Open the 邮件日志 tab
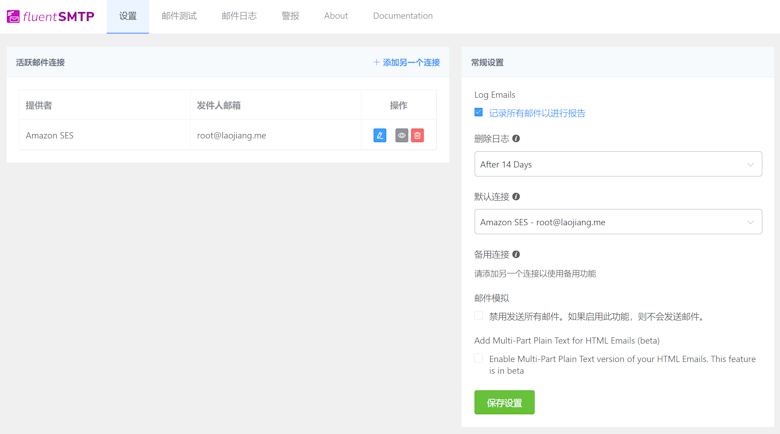Screen dimensions: 780x434 click(x=239, y=16)
